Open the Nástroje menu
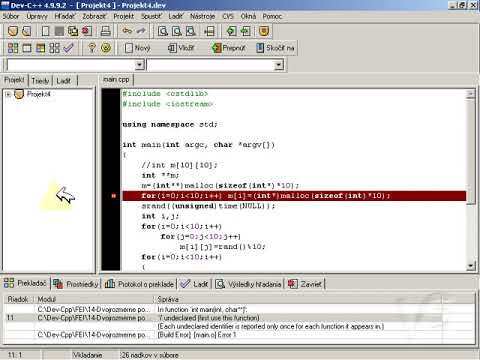 pos(202,16)
